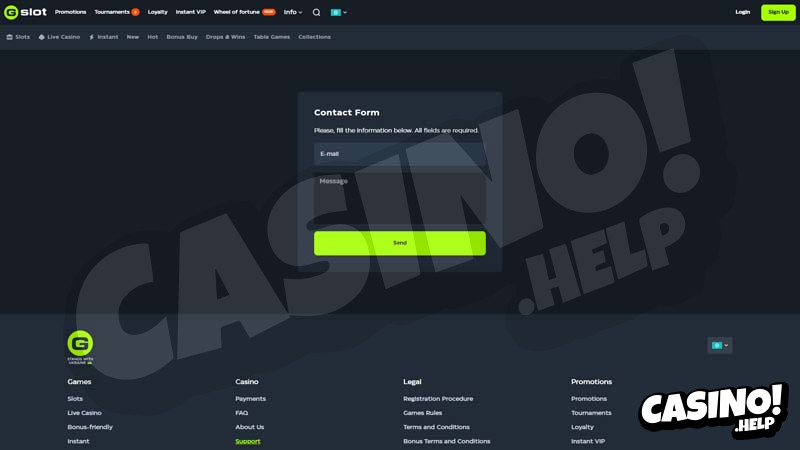The image size is (800, 450).
Task: Open footer Bonus-friendly link
Action: (90, 427)
